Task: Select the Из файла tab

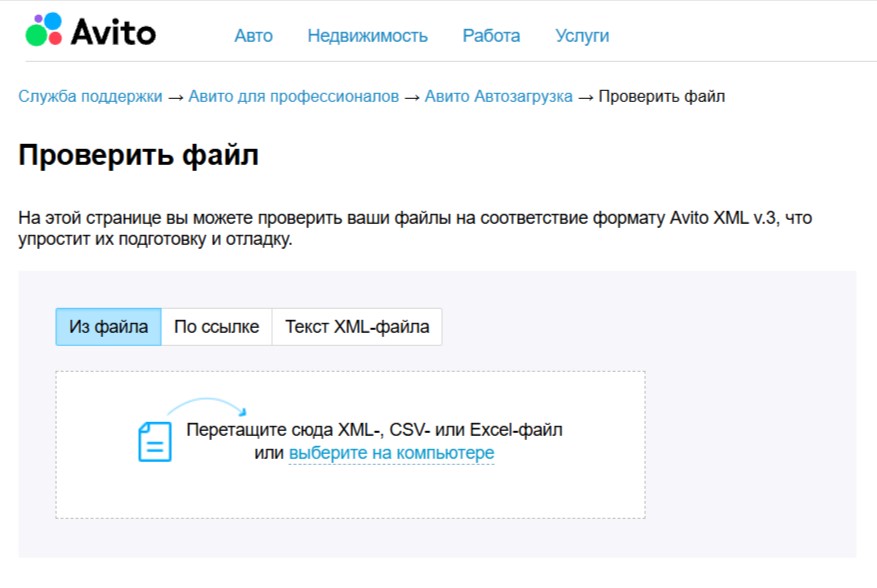Action: [109, 327]
